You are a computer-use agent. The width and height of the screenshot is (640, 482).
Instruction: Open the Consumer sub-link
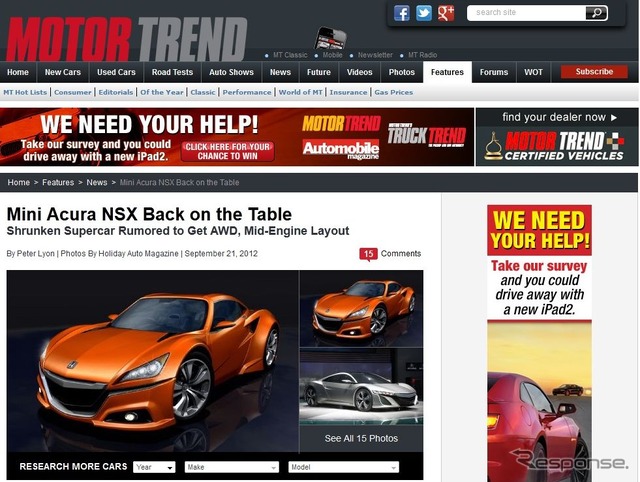pyautogui.click(x=73, y=92)
